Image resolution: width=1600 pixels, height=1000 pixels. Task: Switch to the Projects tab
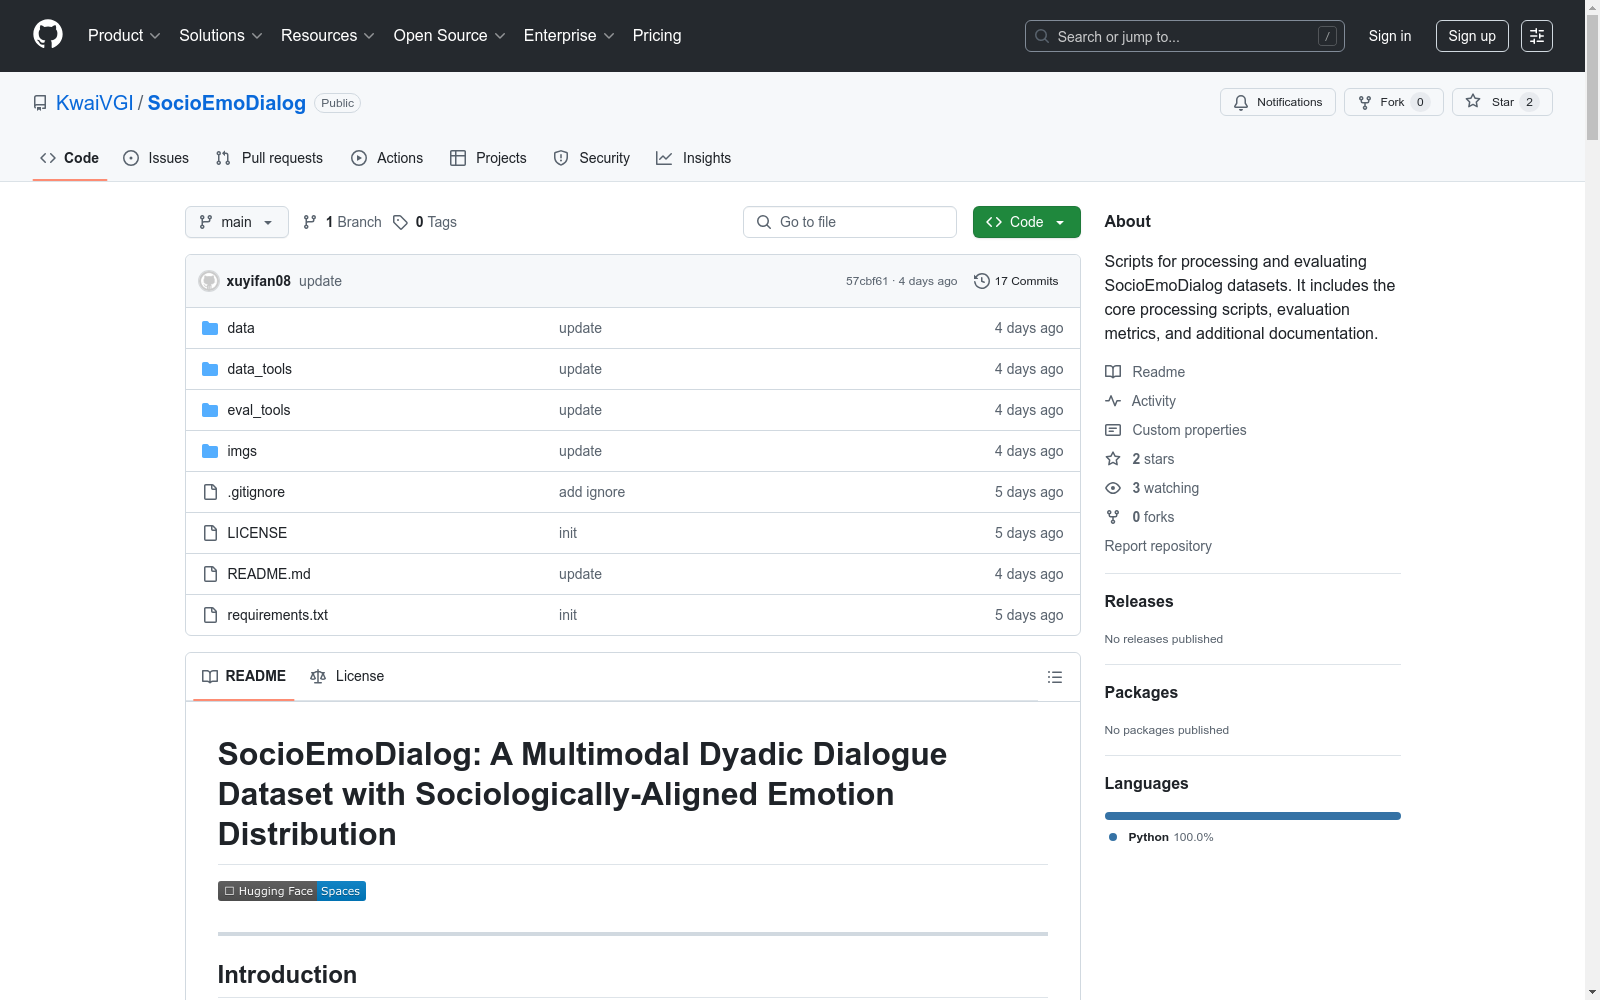488,158
